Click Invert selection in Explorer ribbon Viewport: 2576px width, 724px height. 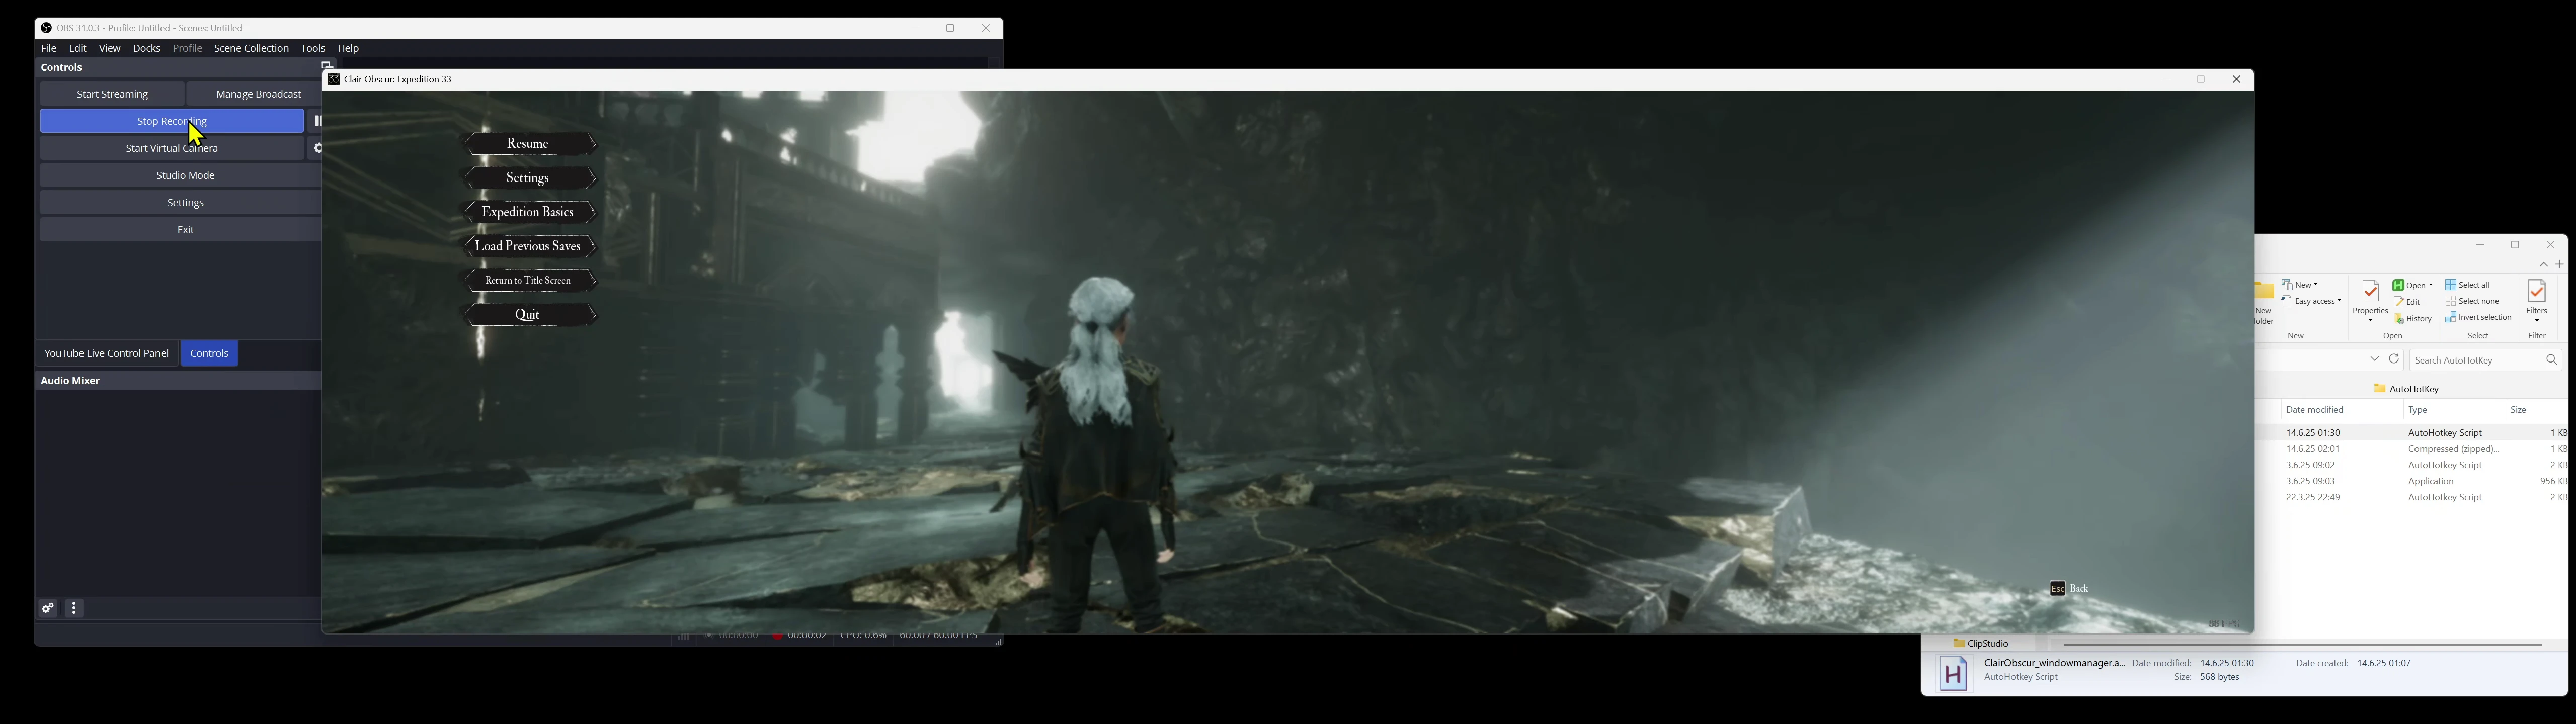[2479, 317]
